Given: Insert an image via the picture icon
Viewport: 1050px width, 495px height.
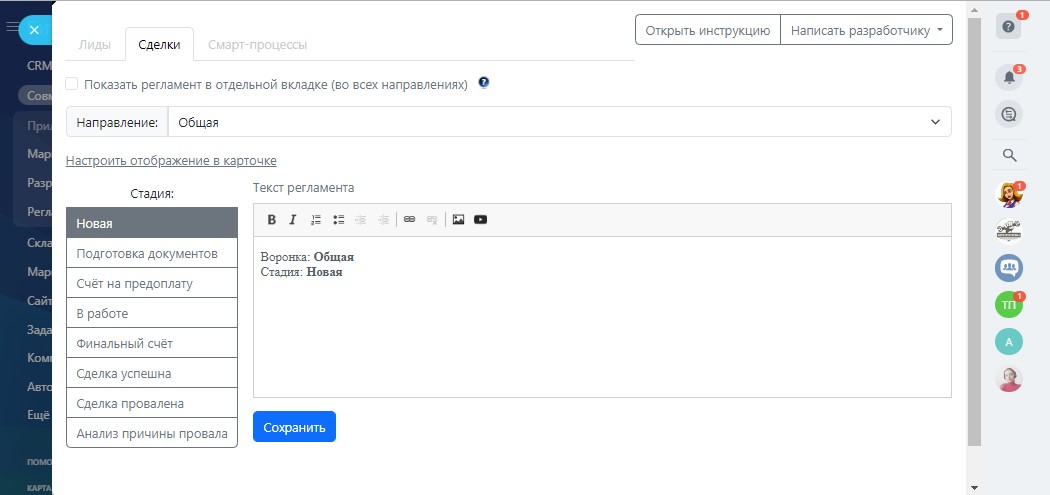Looking at the screenshot, I should tap(458, 220).
